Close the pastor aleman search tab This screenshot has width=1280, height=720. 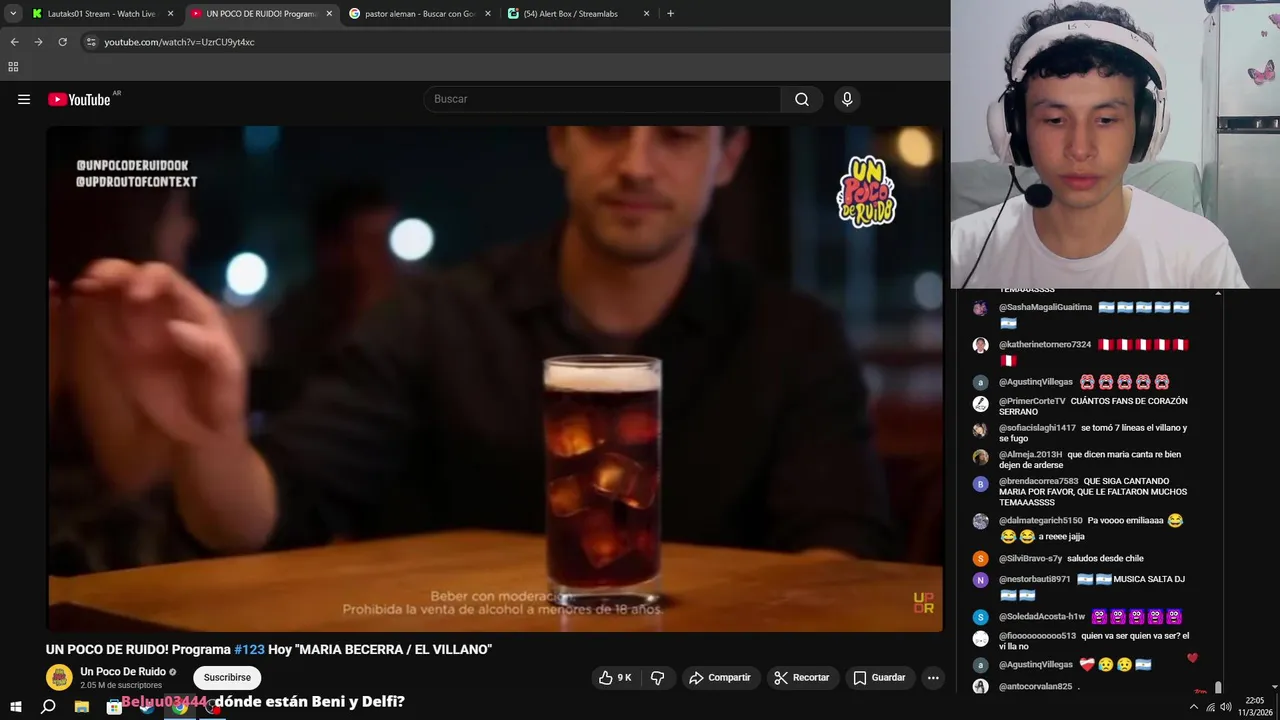pyautogui.click(x=487, y=14)
